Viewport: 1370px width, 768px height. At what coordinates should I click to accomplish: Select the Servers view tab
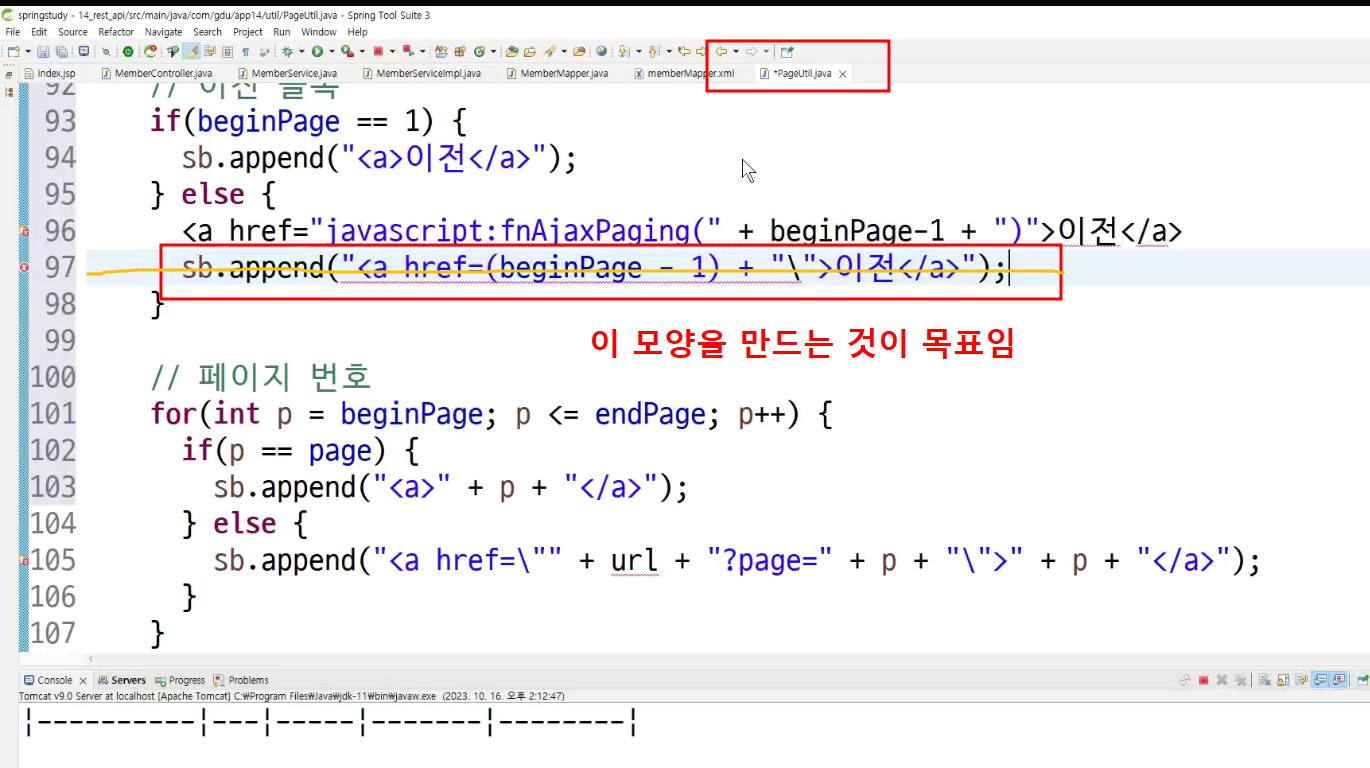122,680
